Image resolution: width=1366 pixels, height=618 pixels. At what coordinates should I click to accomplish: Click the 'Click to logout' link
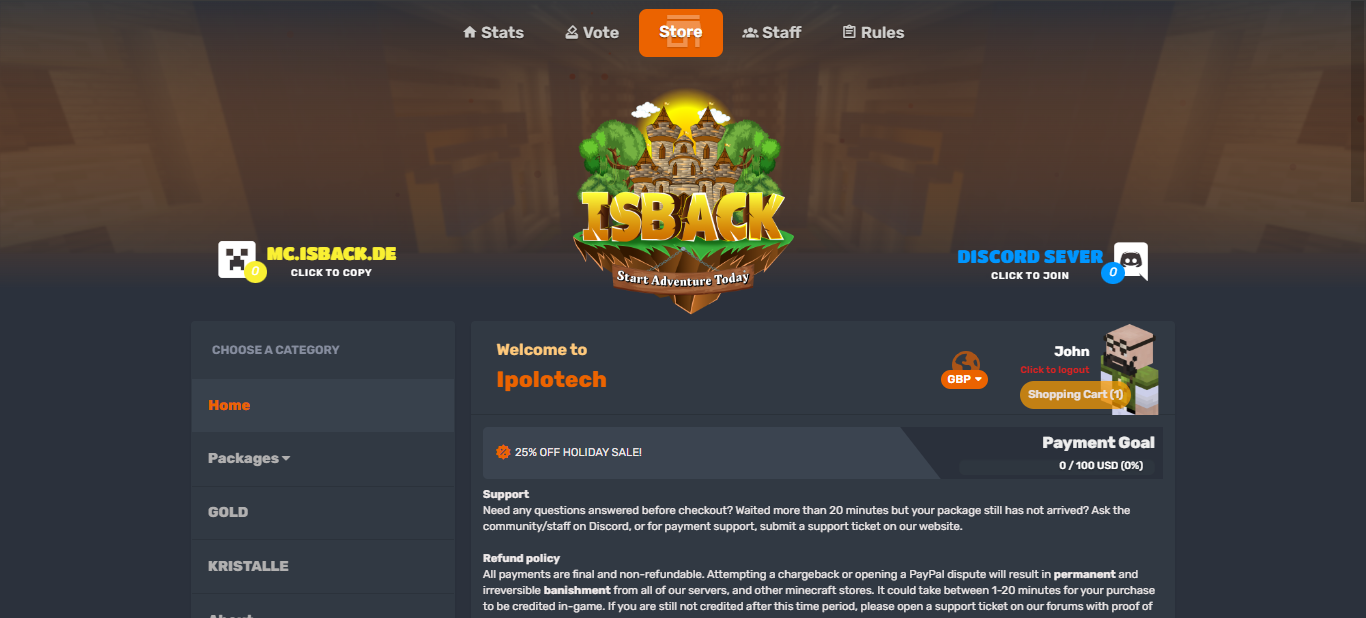1055,370
